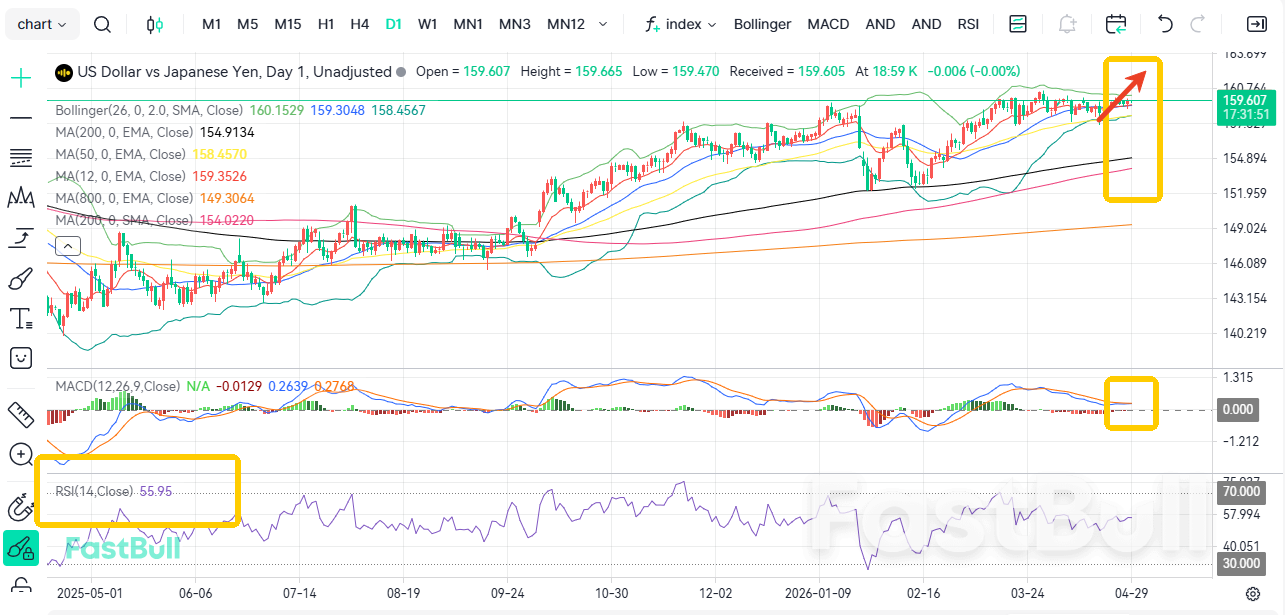Select the Text tool in the drawing sidebar
Image resolution: width=1285 pixels, height=615 pixels.
[20, 318]
